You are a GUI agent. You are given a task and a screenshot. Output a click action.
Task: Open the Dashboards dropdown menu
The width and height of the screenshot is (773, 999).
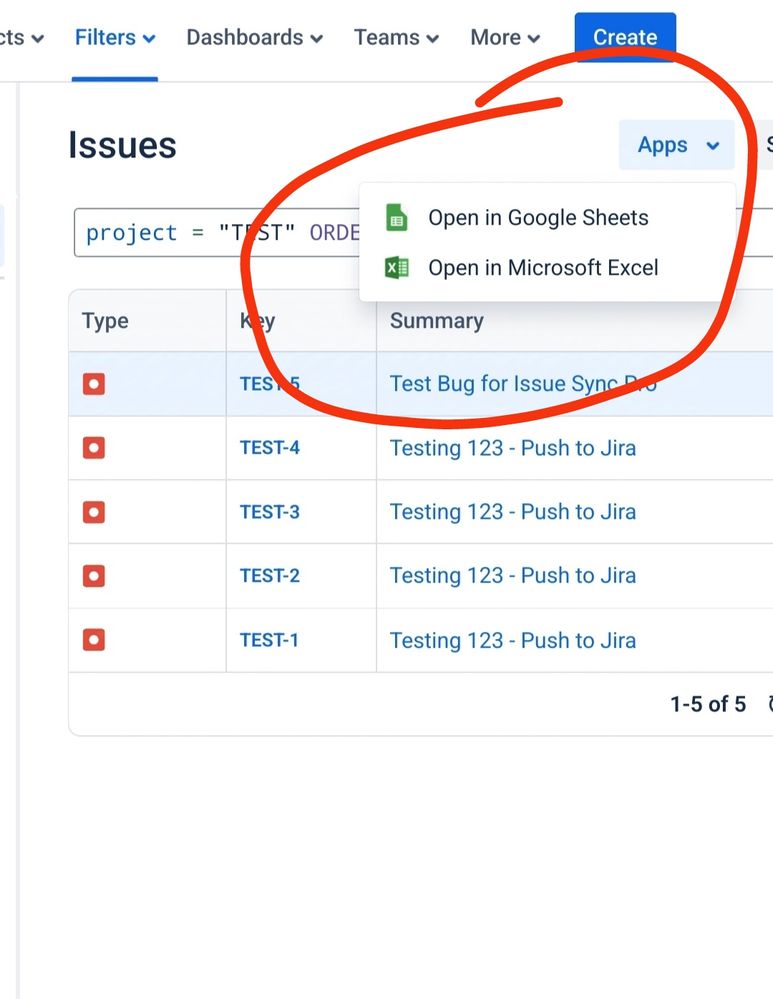click(x=254, y=38)
